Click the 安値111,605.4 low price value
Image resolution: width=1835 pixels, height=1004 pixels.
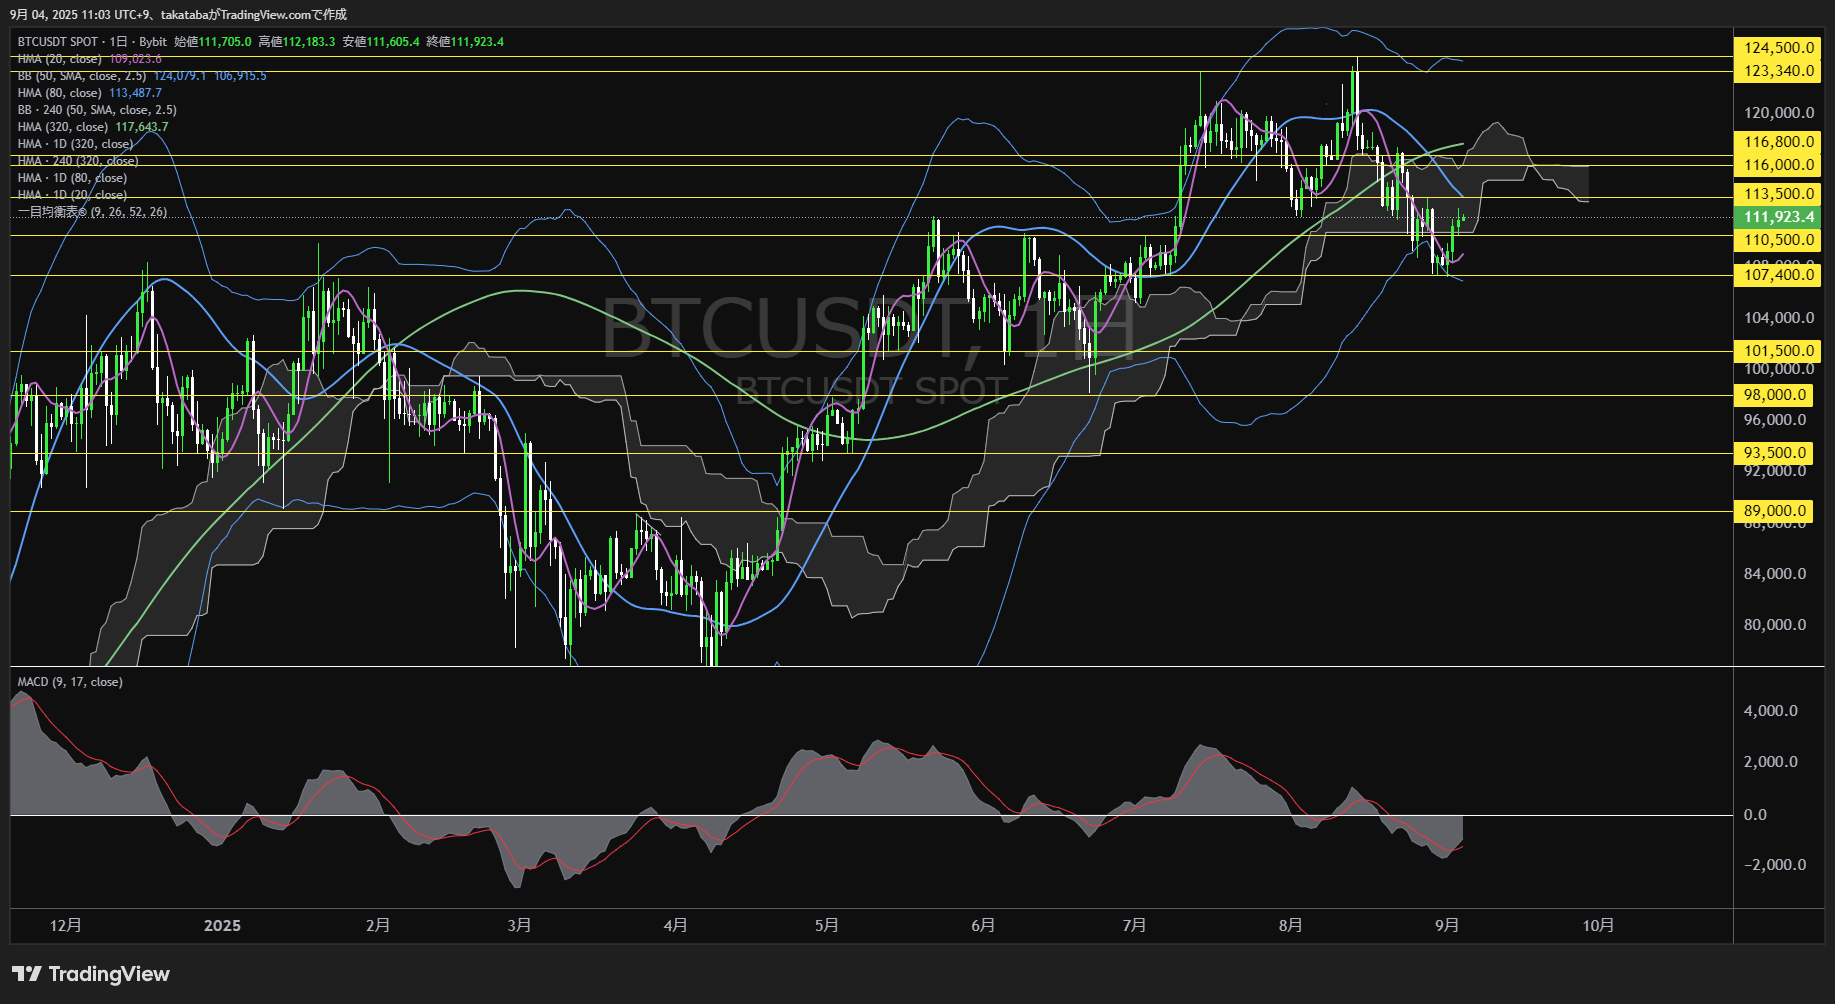[x=381, y=42]
